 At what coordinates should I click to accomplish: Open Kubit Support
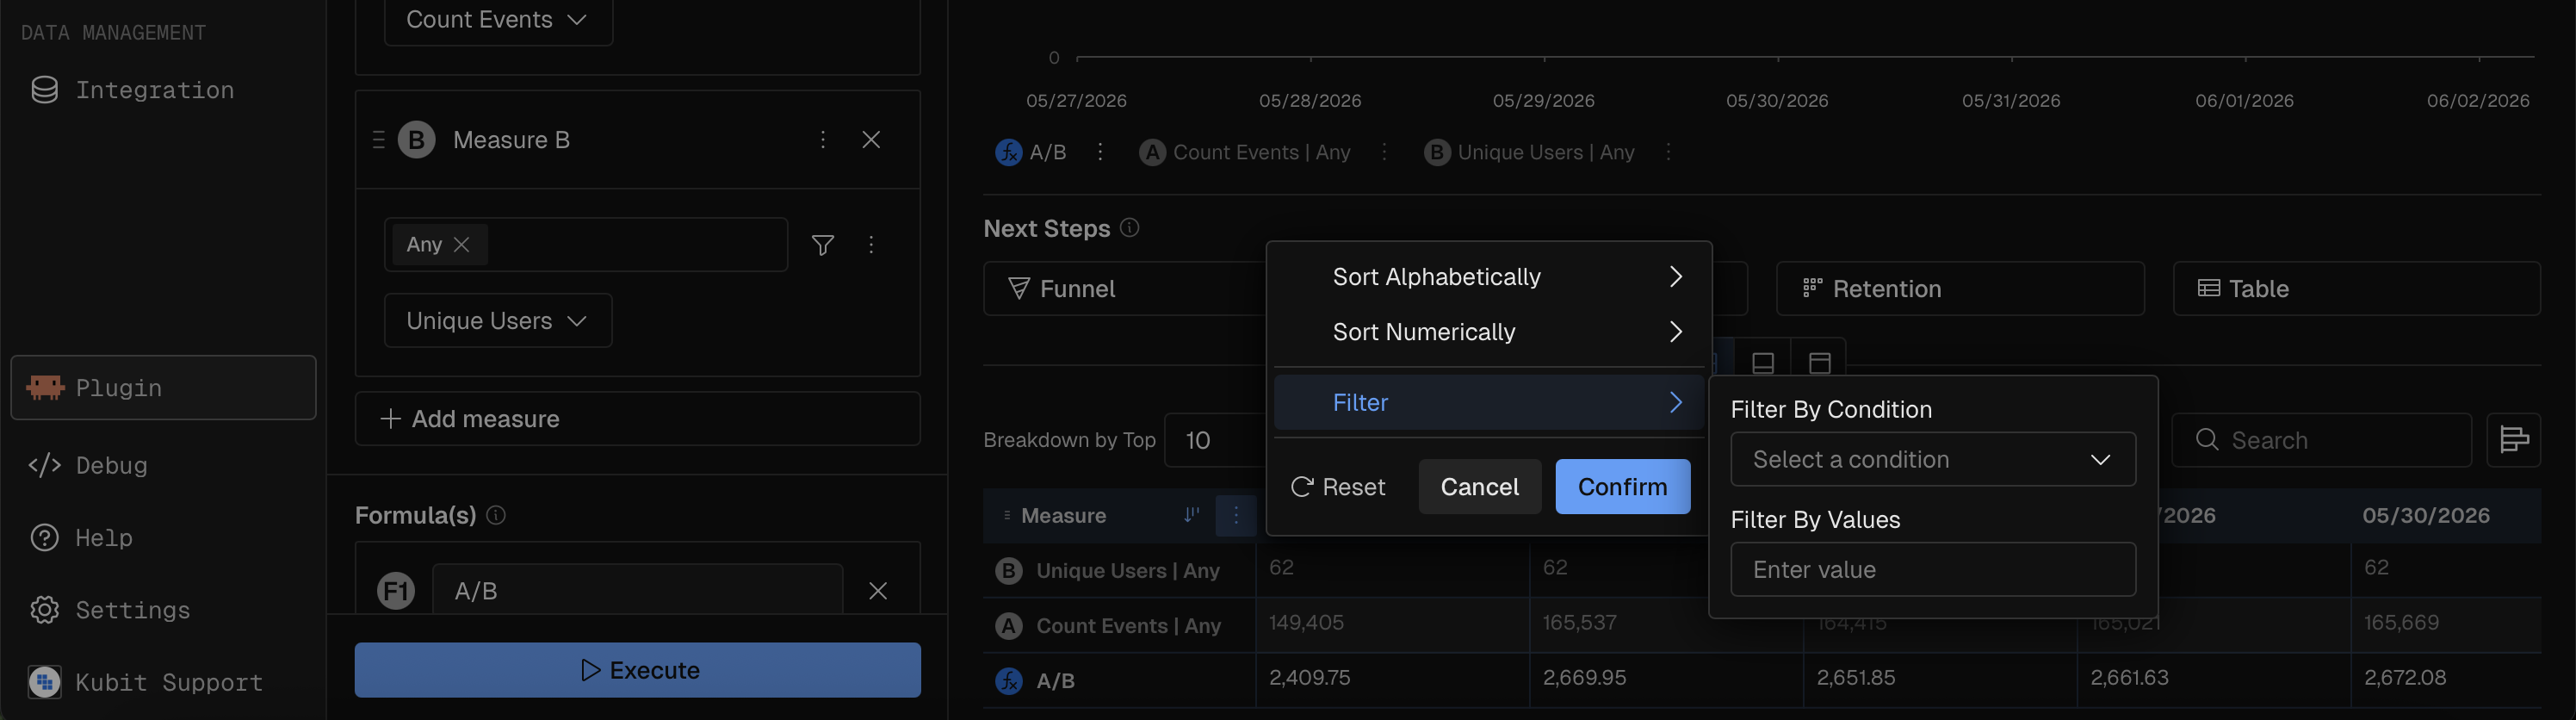146,682
